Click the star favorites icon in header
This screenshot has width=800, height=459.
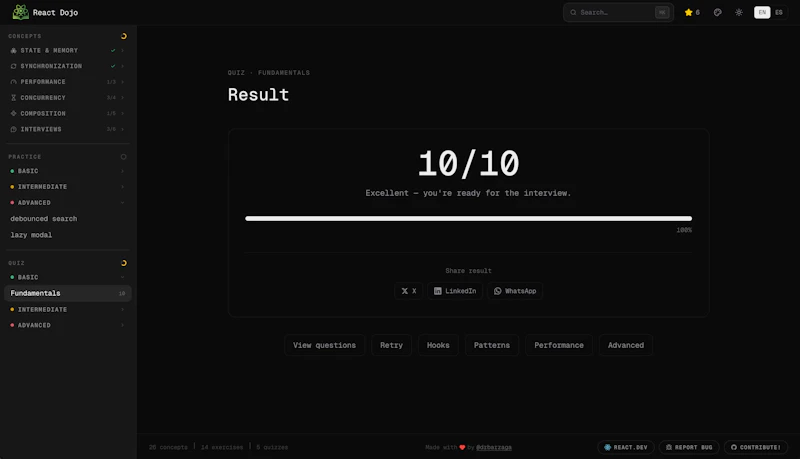click(689, 12)
